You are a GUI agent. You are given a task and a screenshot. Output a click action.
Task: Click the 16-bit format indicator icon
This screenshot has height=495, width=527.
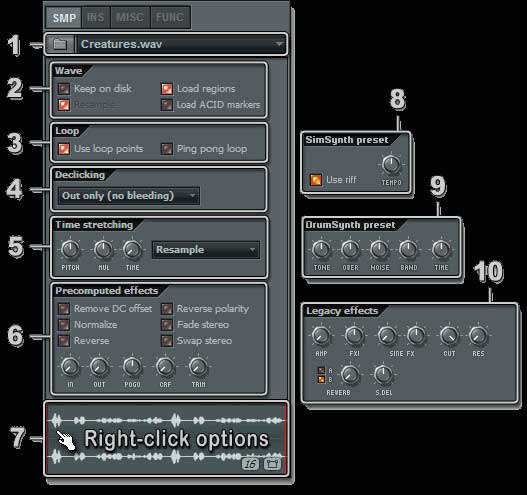(x=250, y=464)
